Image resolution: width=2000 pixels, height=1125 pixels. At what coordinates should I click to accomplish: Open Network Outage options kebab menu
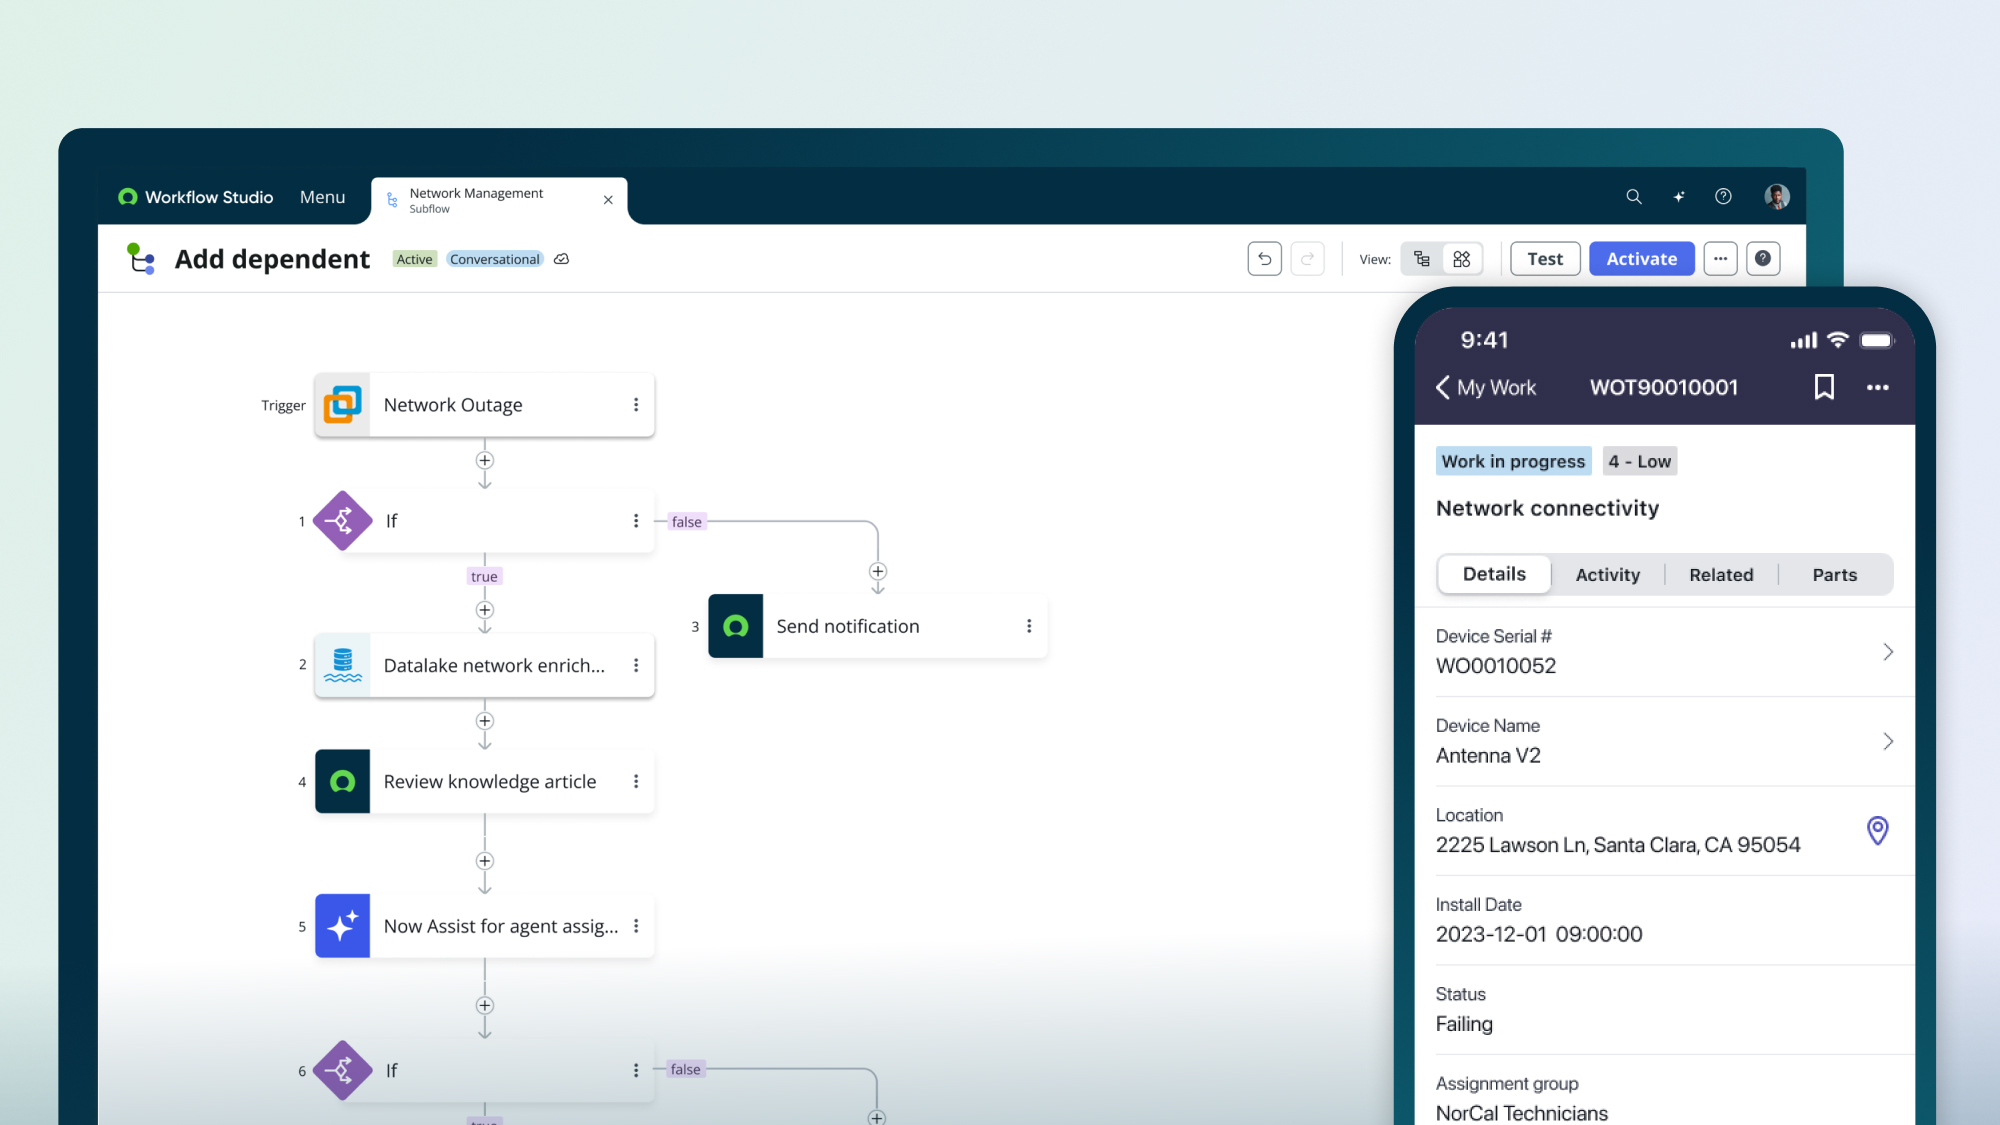pyautogui.click(x=636, y=405)
